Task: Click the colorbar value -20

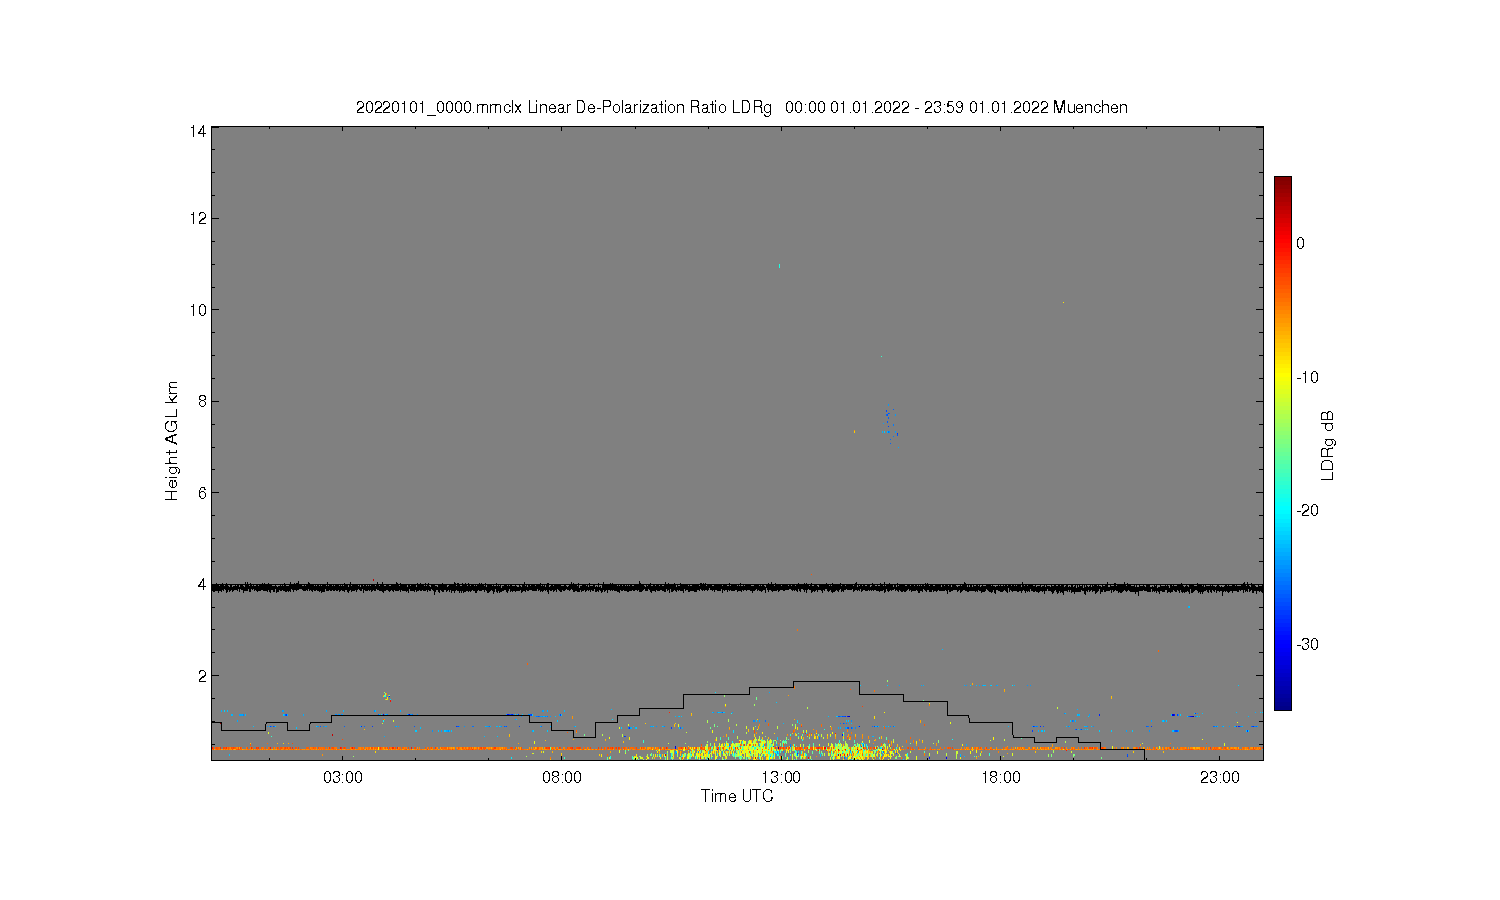Action: tap(1307, 510)
